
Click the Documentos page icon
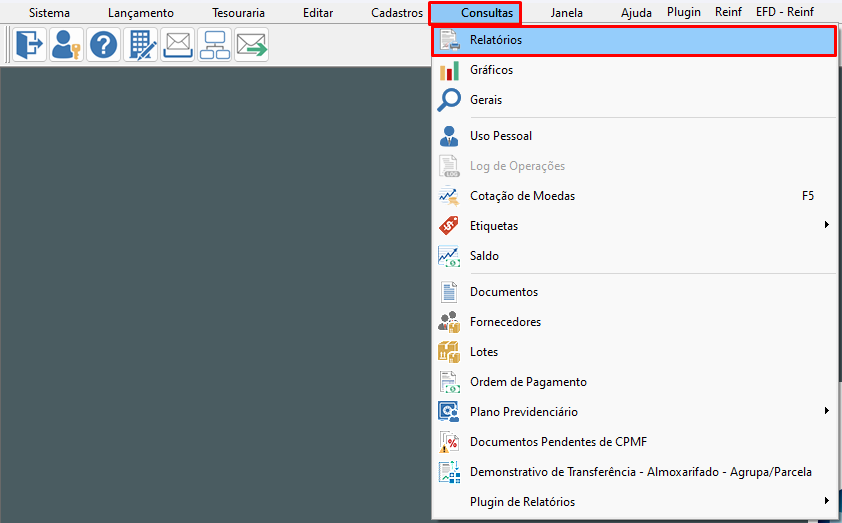[449, 292]
